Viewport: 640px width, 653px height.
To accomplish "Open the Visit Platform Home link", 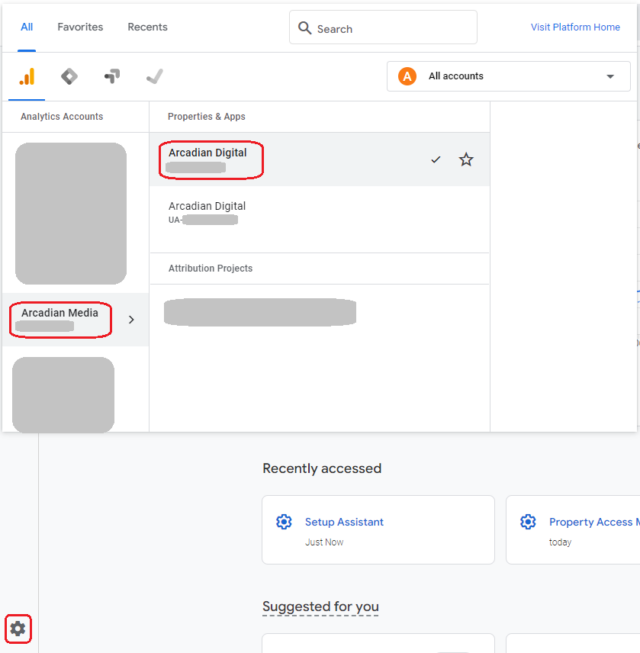I will coord(575,27).
